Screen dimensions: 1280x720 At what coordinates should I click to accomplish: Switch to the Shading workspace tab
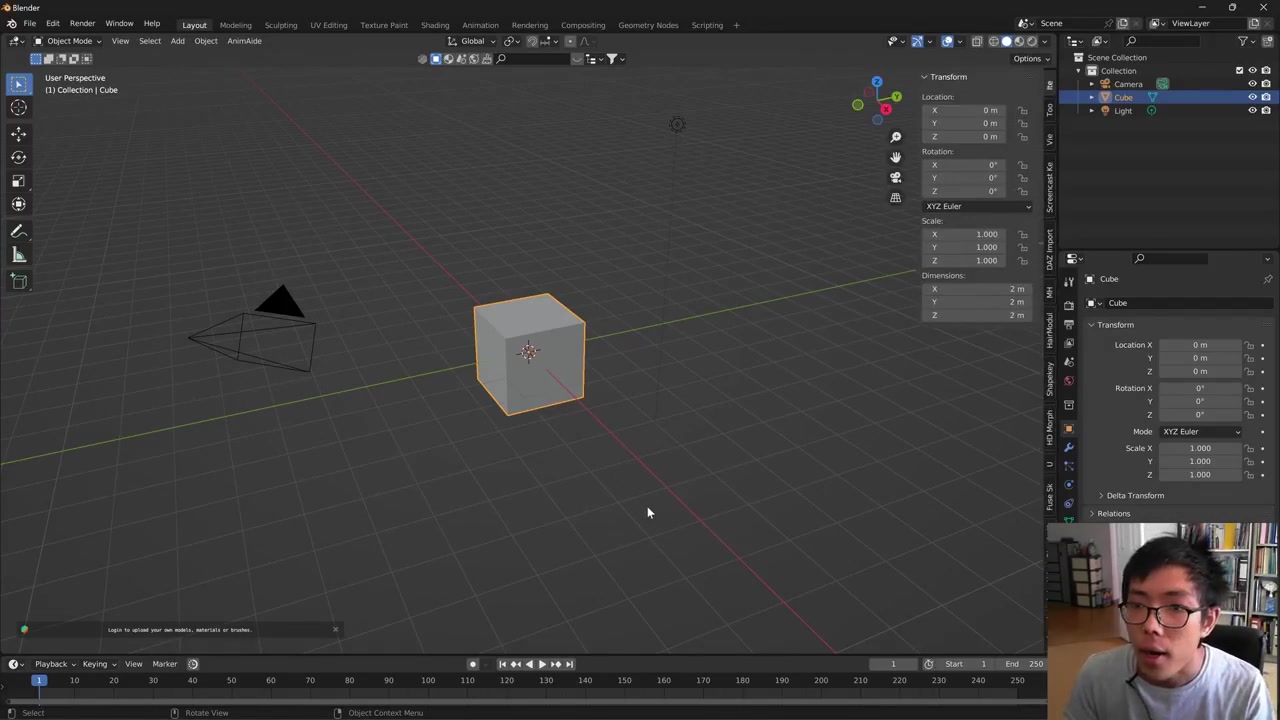[434, 25]
